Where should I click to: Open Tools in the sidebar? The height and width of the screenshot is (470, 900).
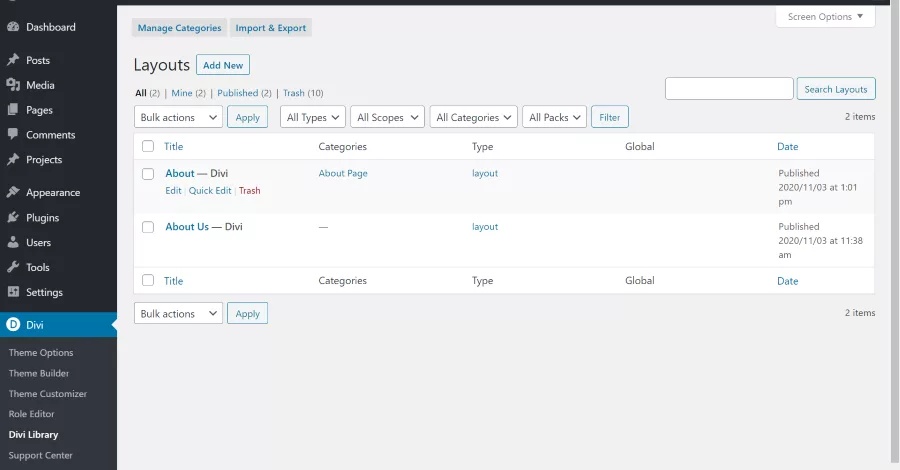(x=37, y=267)
